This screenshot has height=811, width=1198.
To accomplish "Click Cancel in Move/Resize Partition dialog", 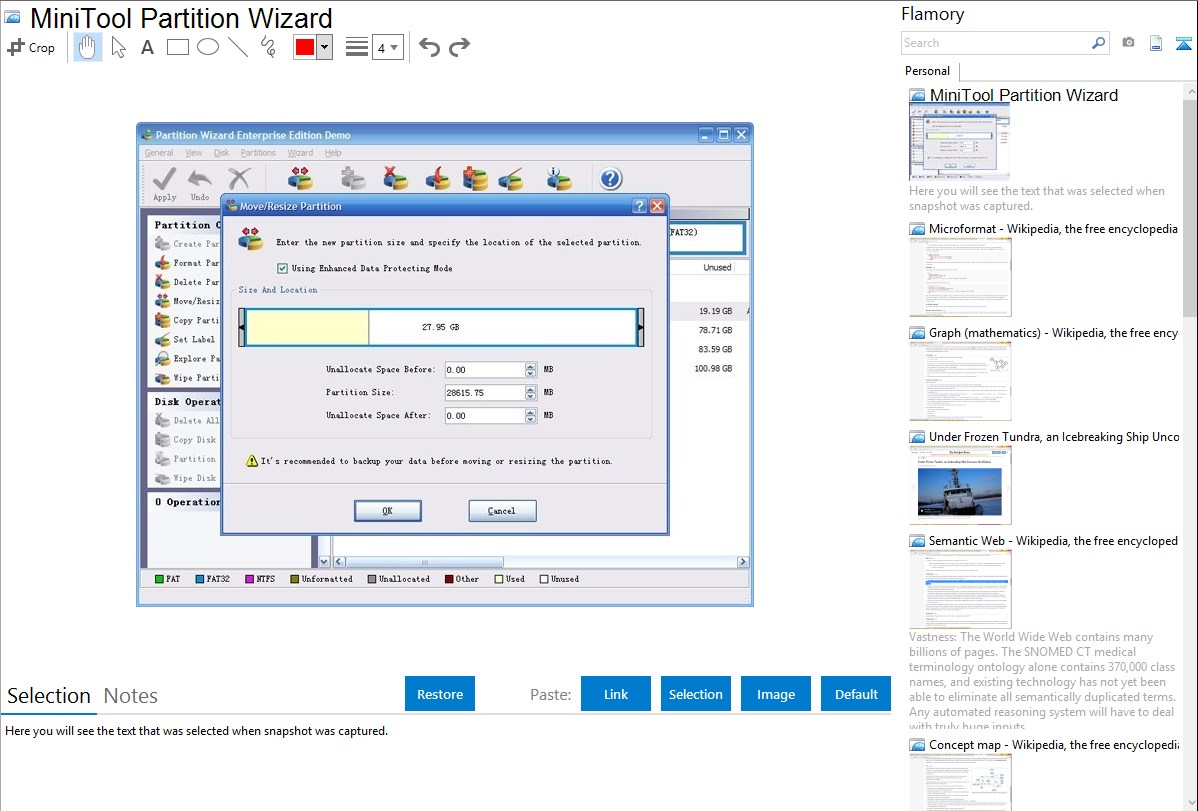I will click(503, 511).
